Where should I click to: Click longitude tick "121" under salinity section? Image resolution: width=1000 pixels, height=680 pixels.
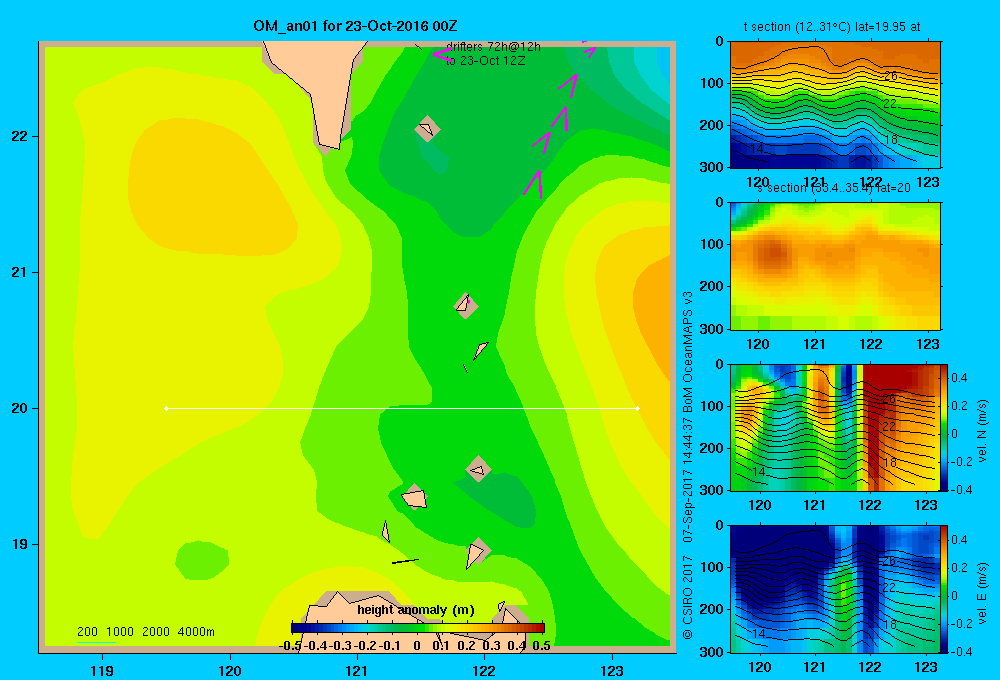click(814, 344)
